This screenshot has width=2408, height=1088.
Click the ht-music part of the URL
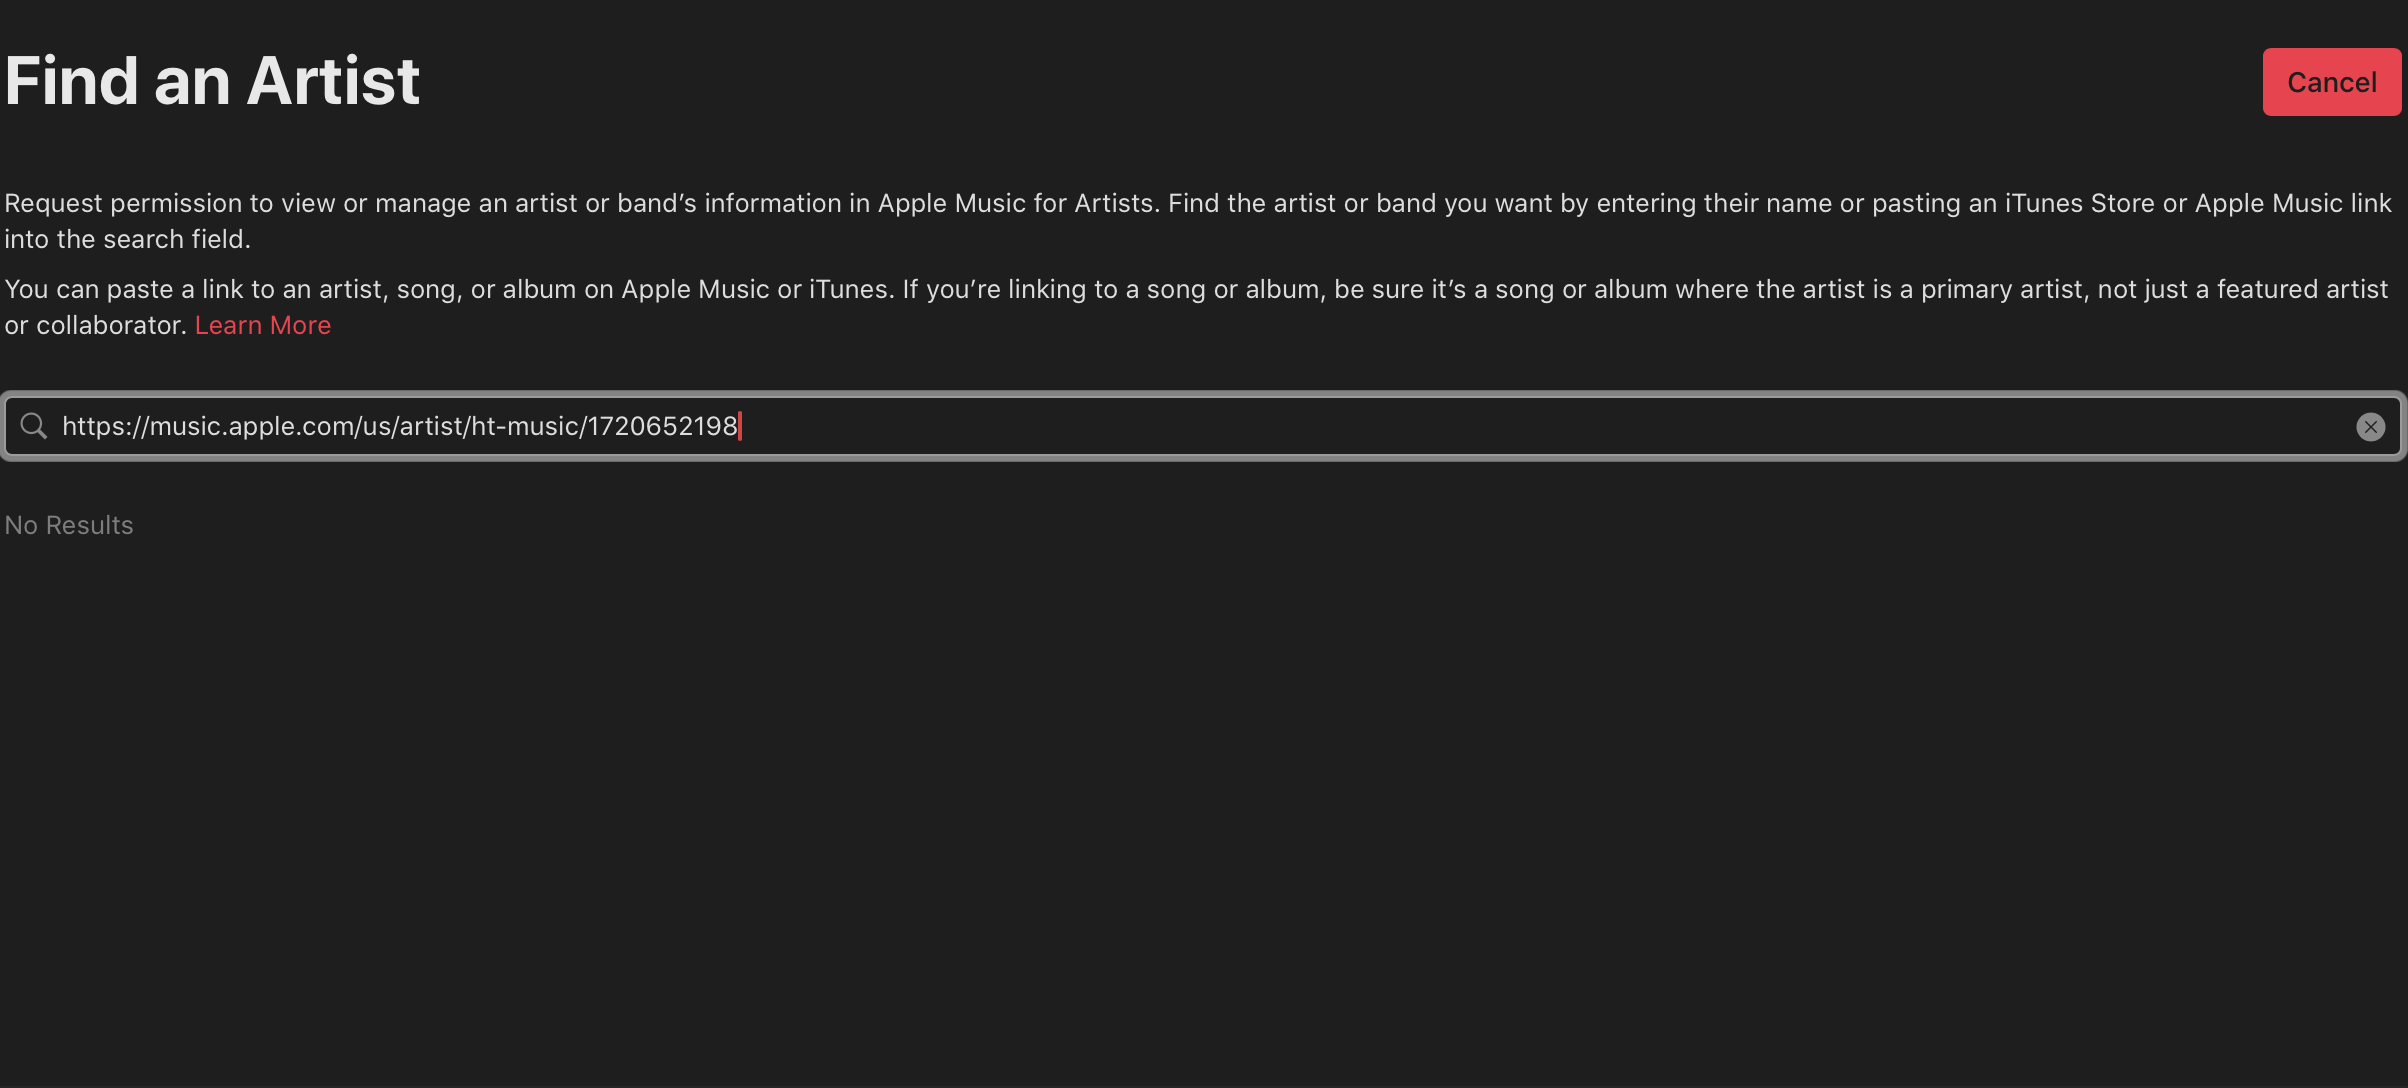point(524,427)
